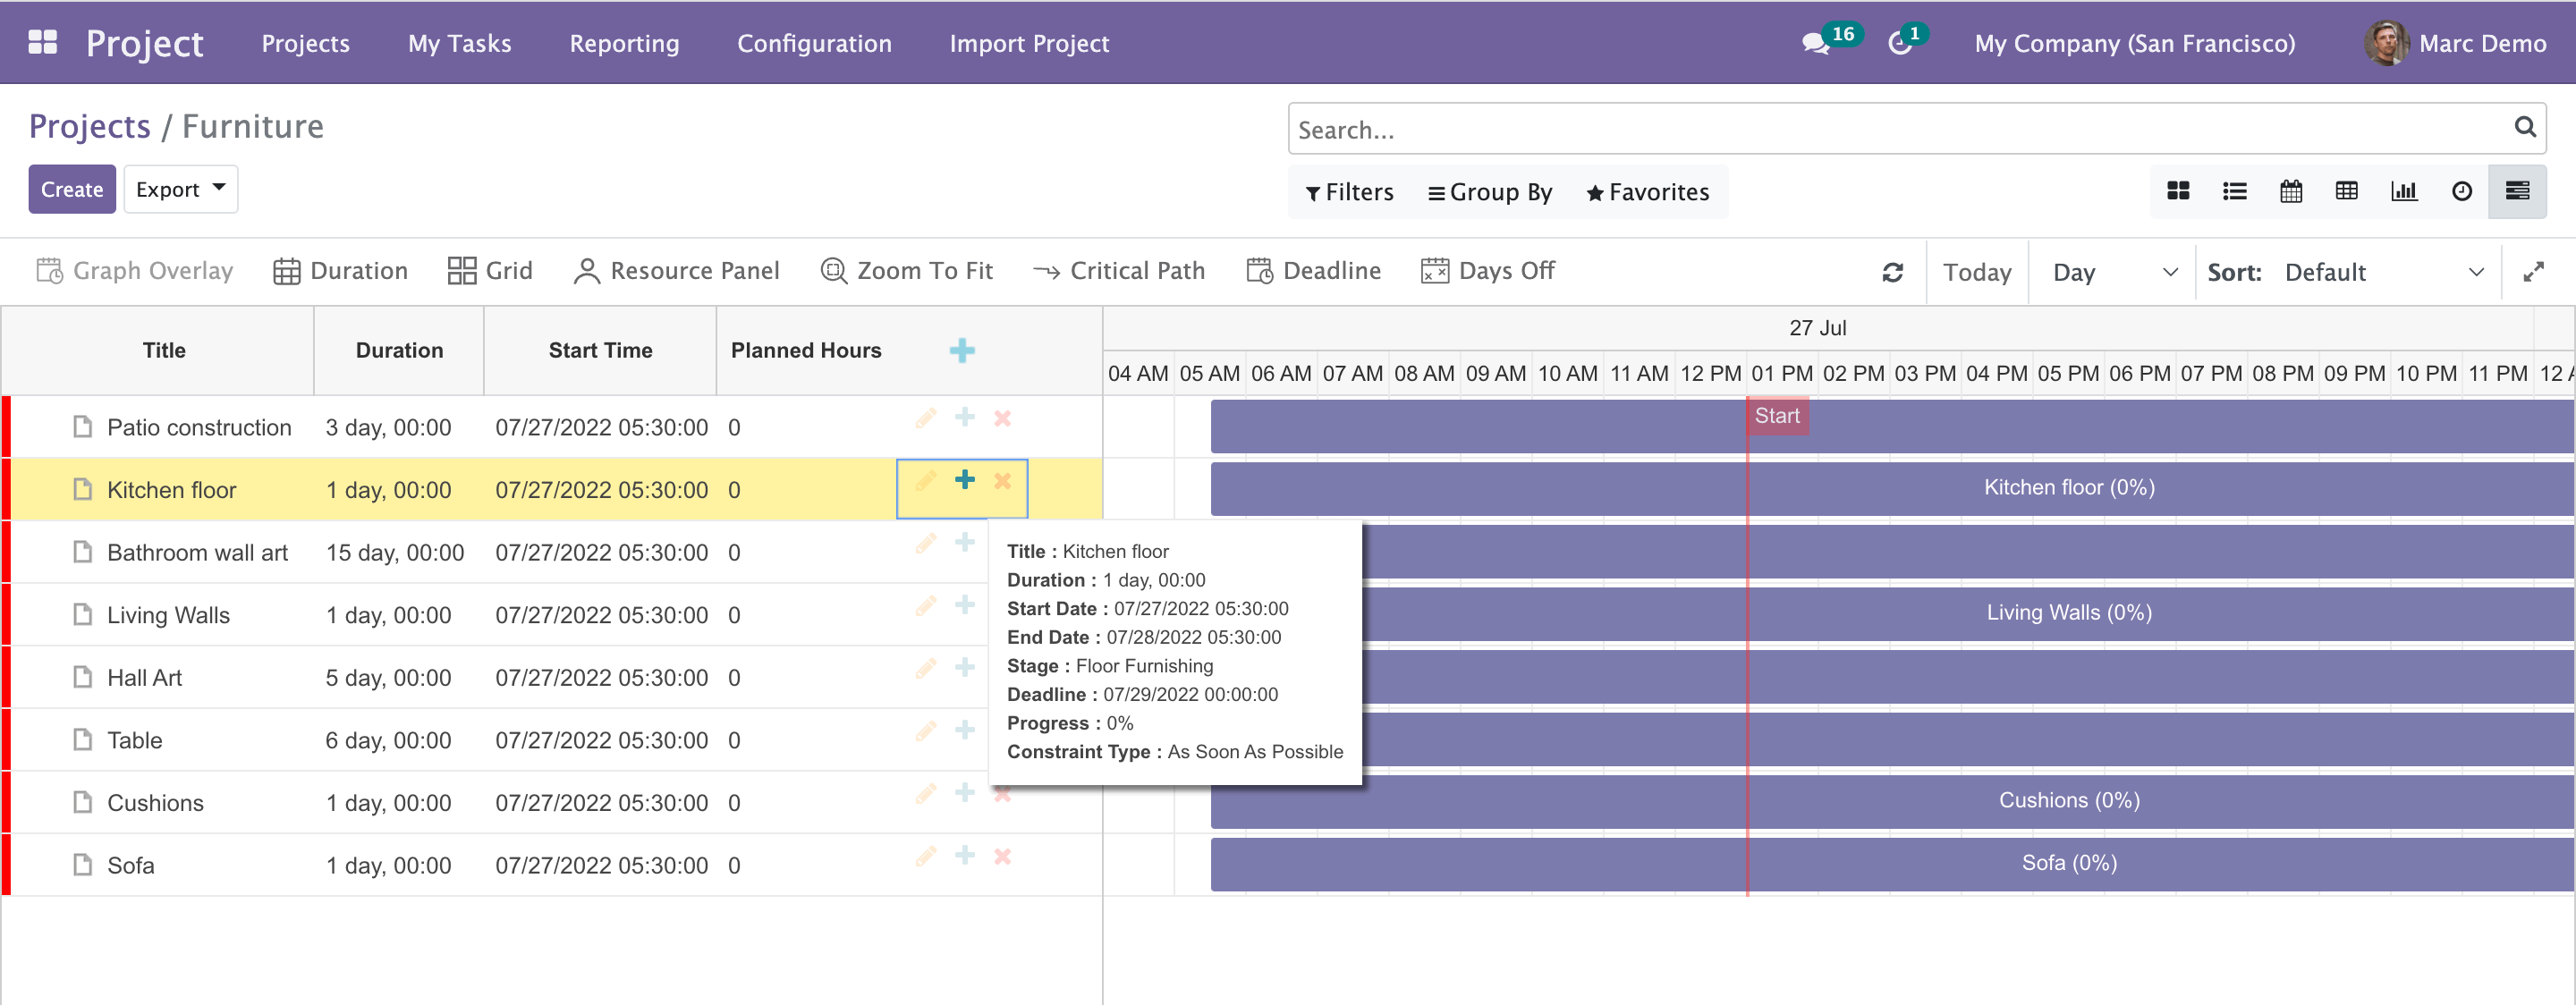
Task: Click the refresh icon beside Today
Action: 1892,272
